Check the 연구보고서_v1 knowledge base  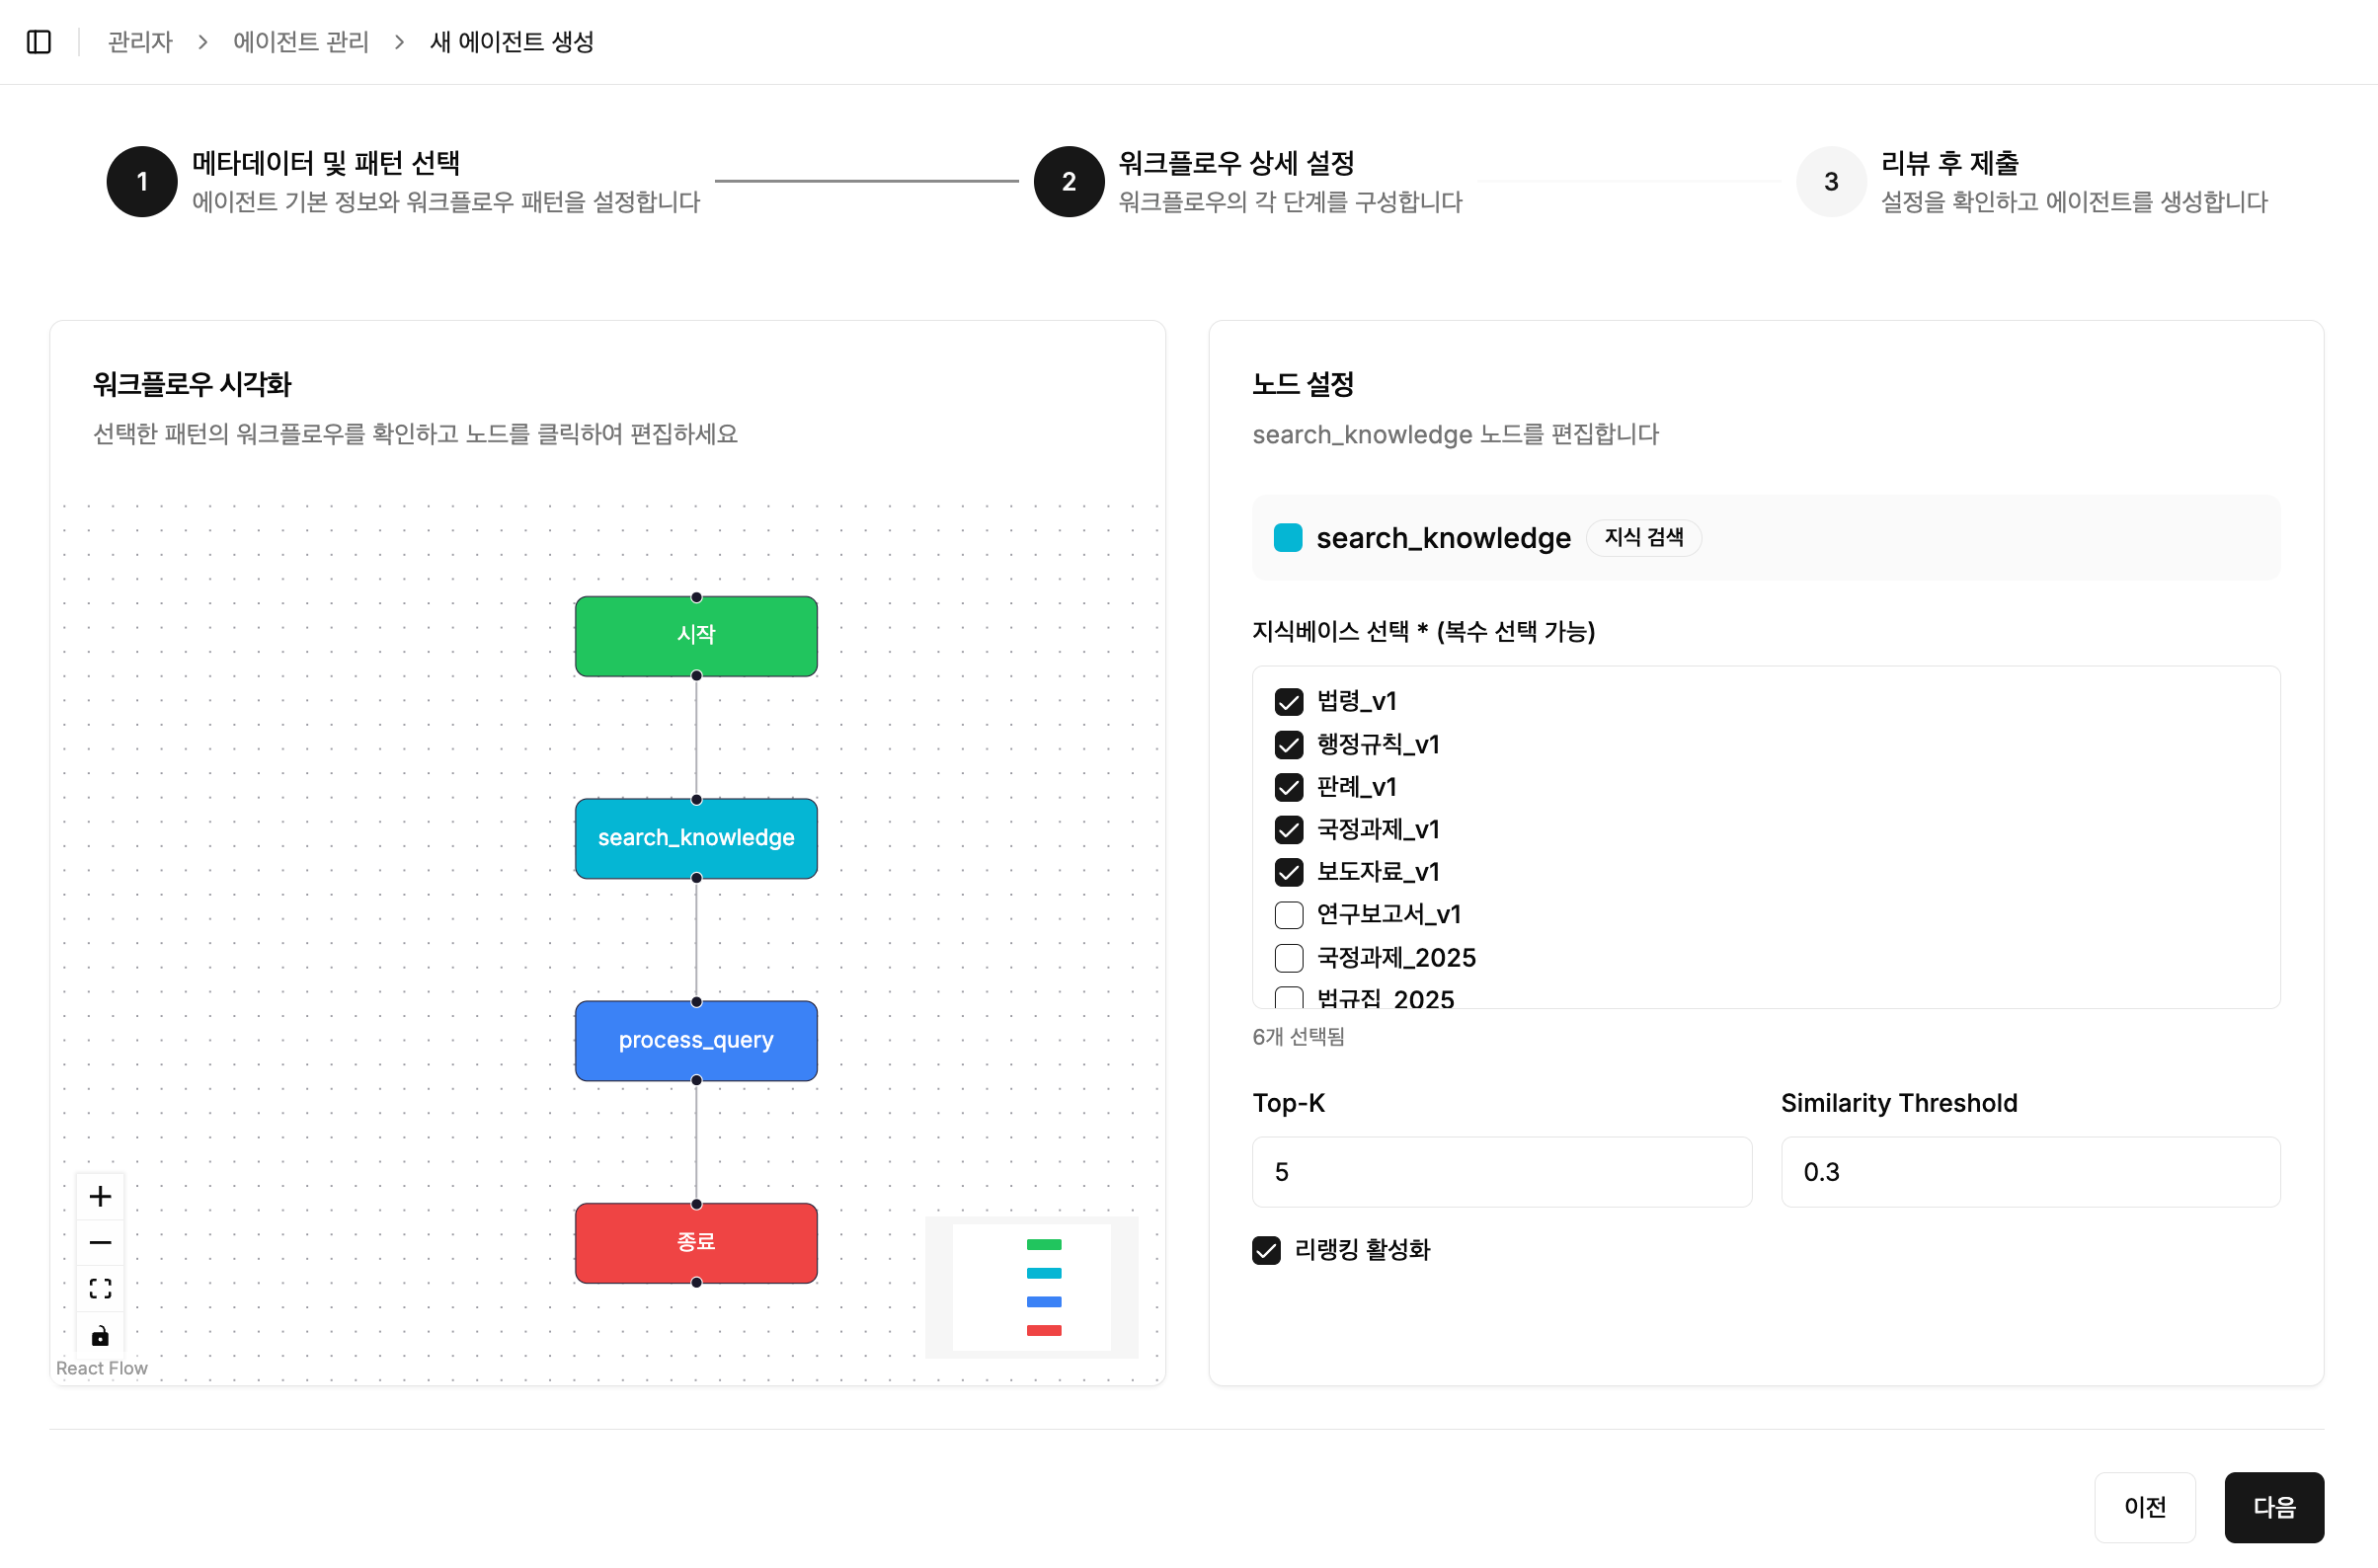1288,914
